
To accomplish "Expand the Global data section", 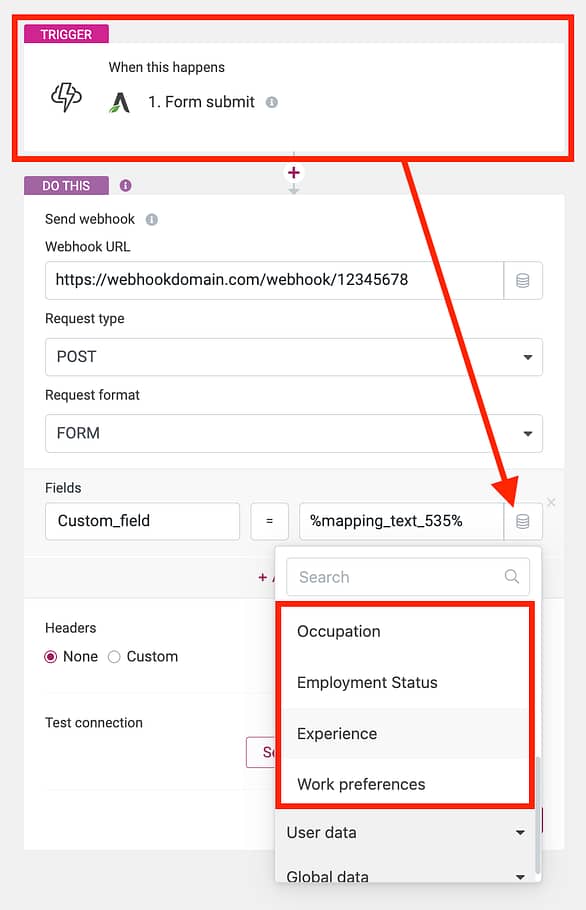I will [x=406, y=875].
